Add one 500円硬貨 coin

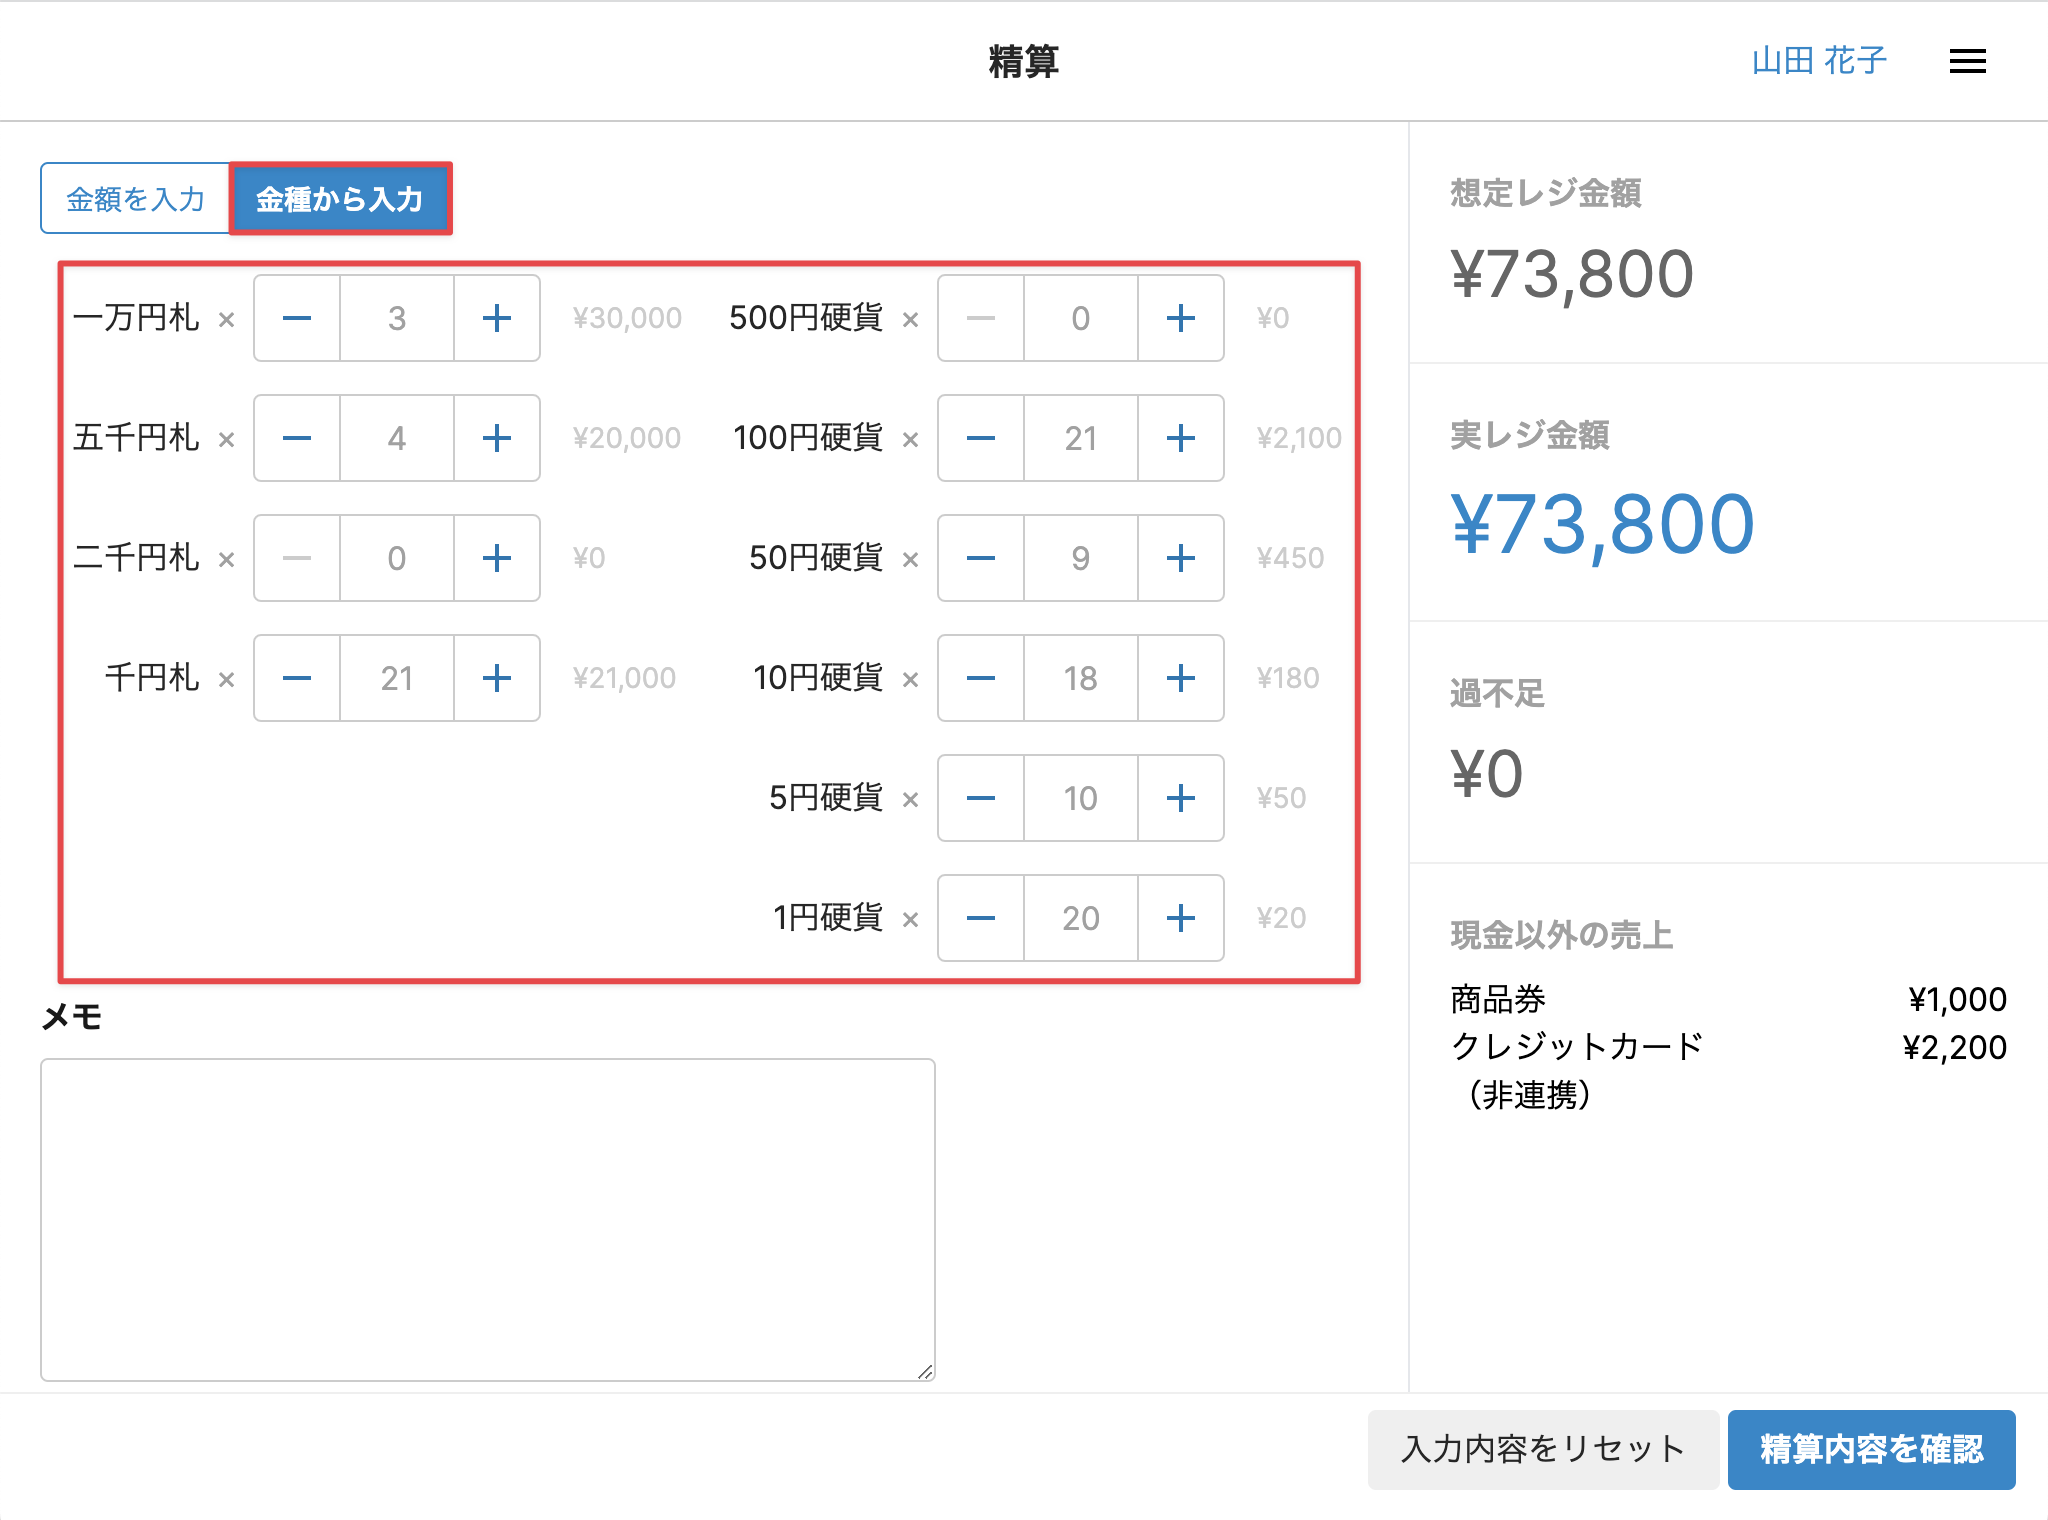(1180, 318)
